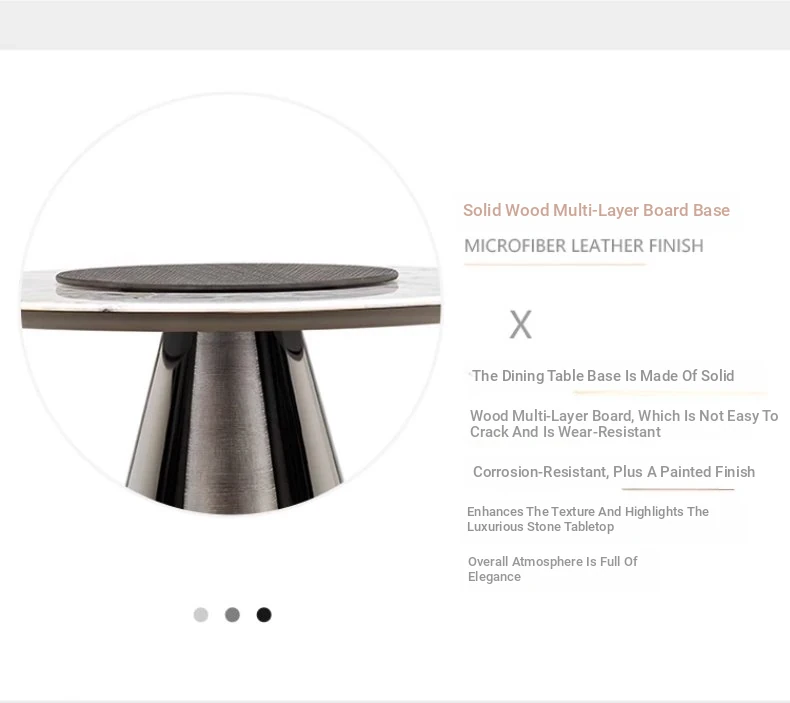Click the circular table product image
This screenshot has height=703, width=790.
(230, 304)
